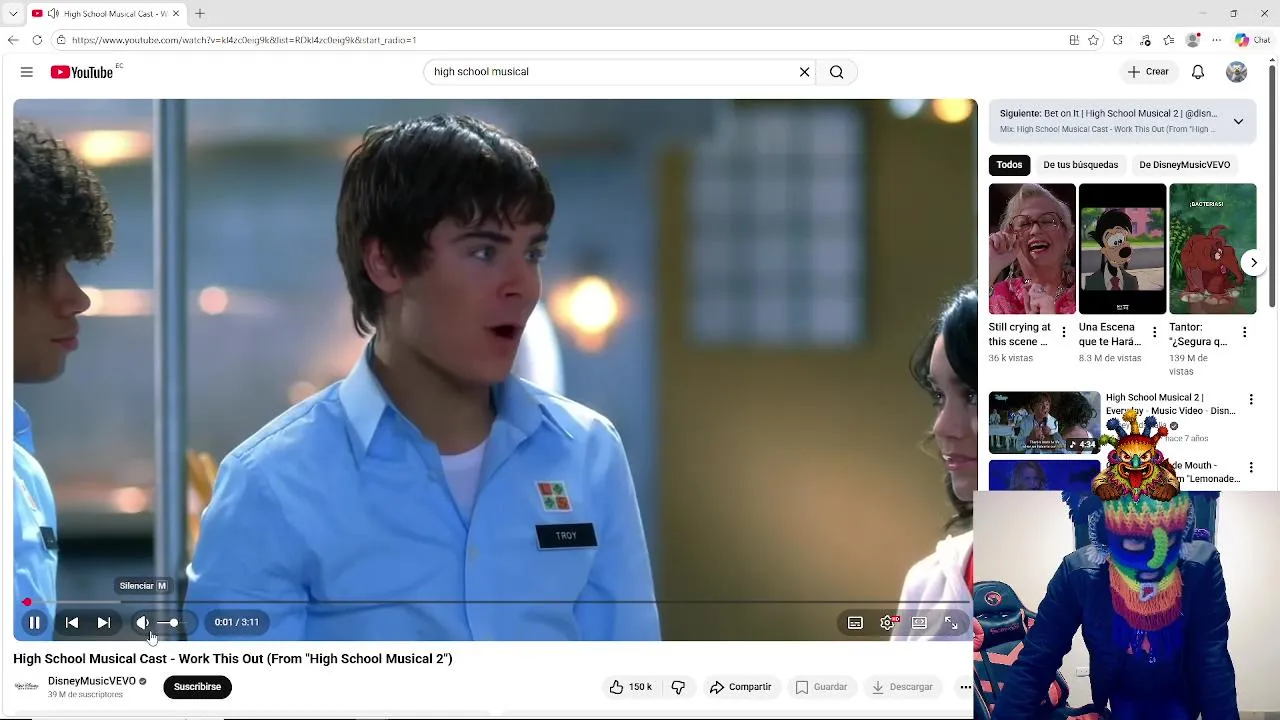Open the player settings gear
Screen dimensions: 1280x720
coord(887,623)
